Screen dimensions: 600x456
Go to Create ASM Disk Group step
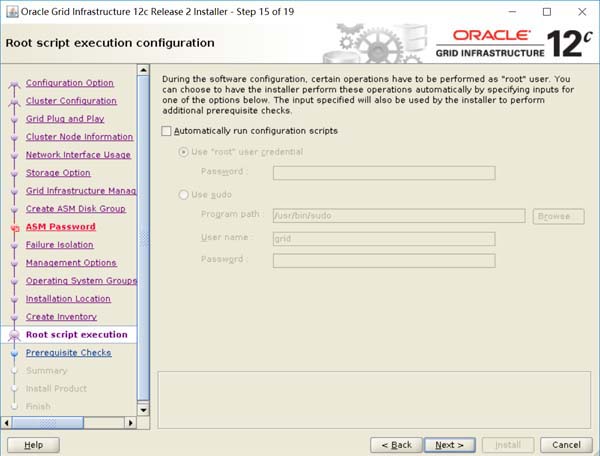(x=76, y=209)
